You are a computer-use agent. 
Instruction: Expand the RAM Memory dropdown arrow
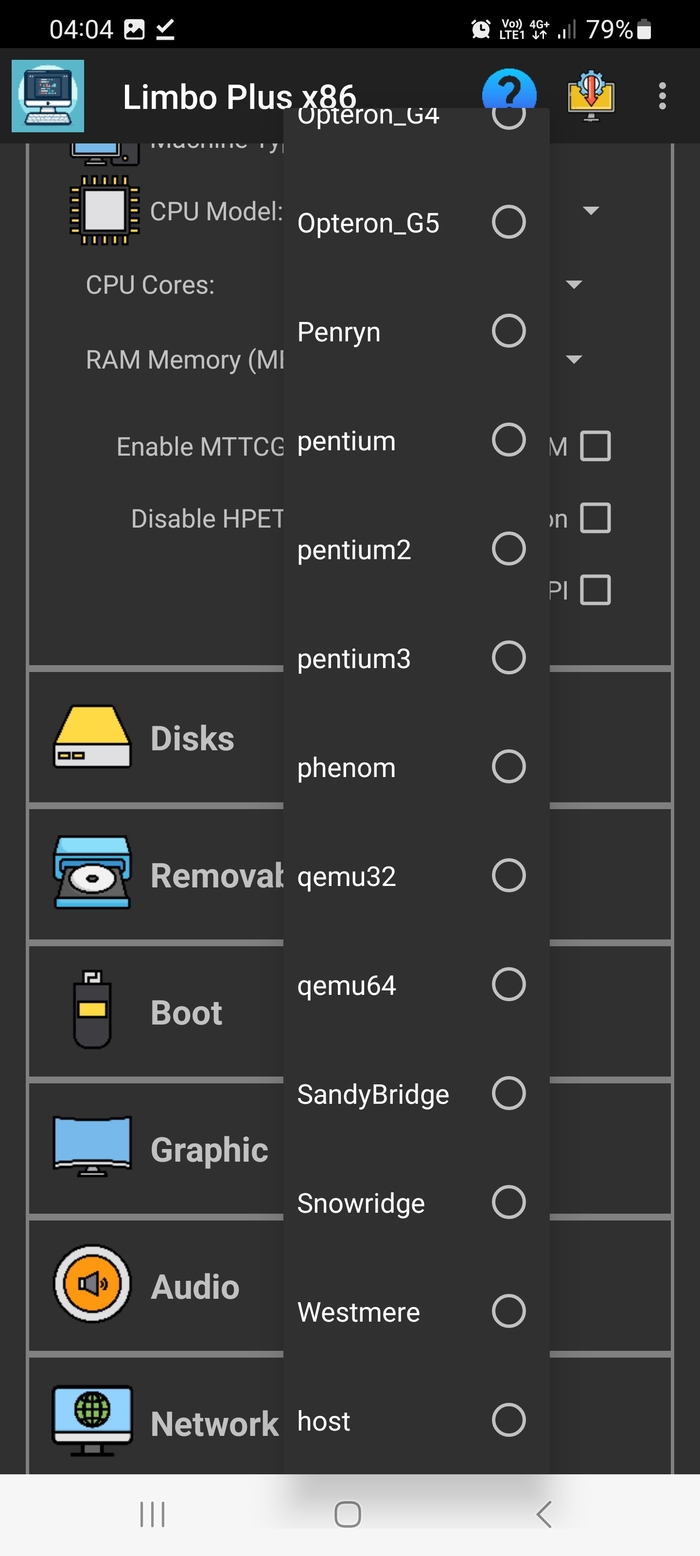[574, 360]
